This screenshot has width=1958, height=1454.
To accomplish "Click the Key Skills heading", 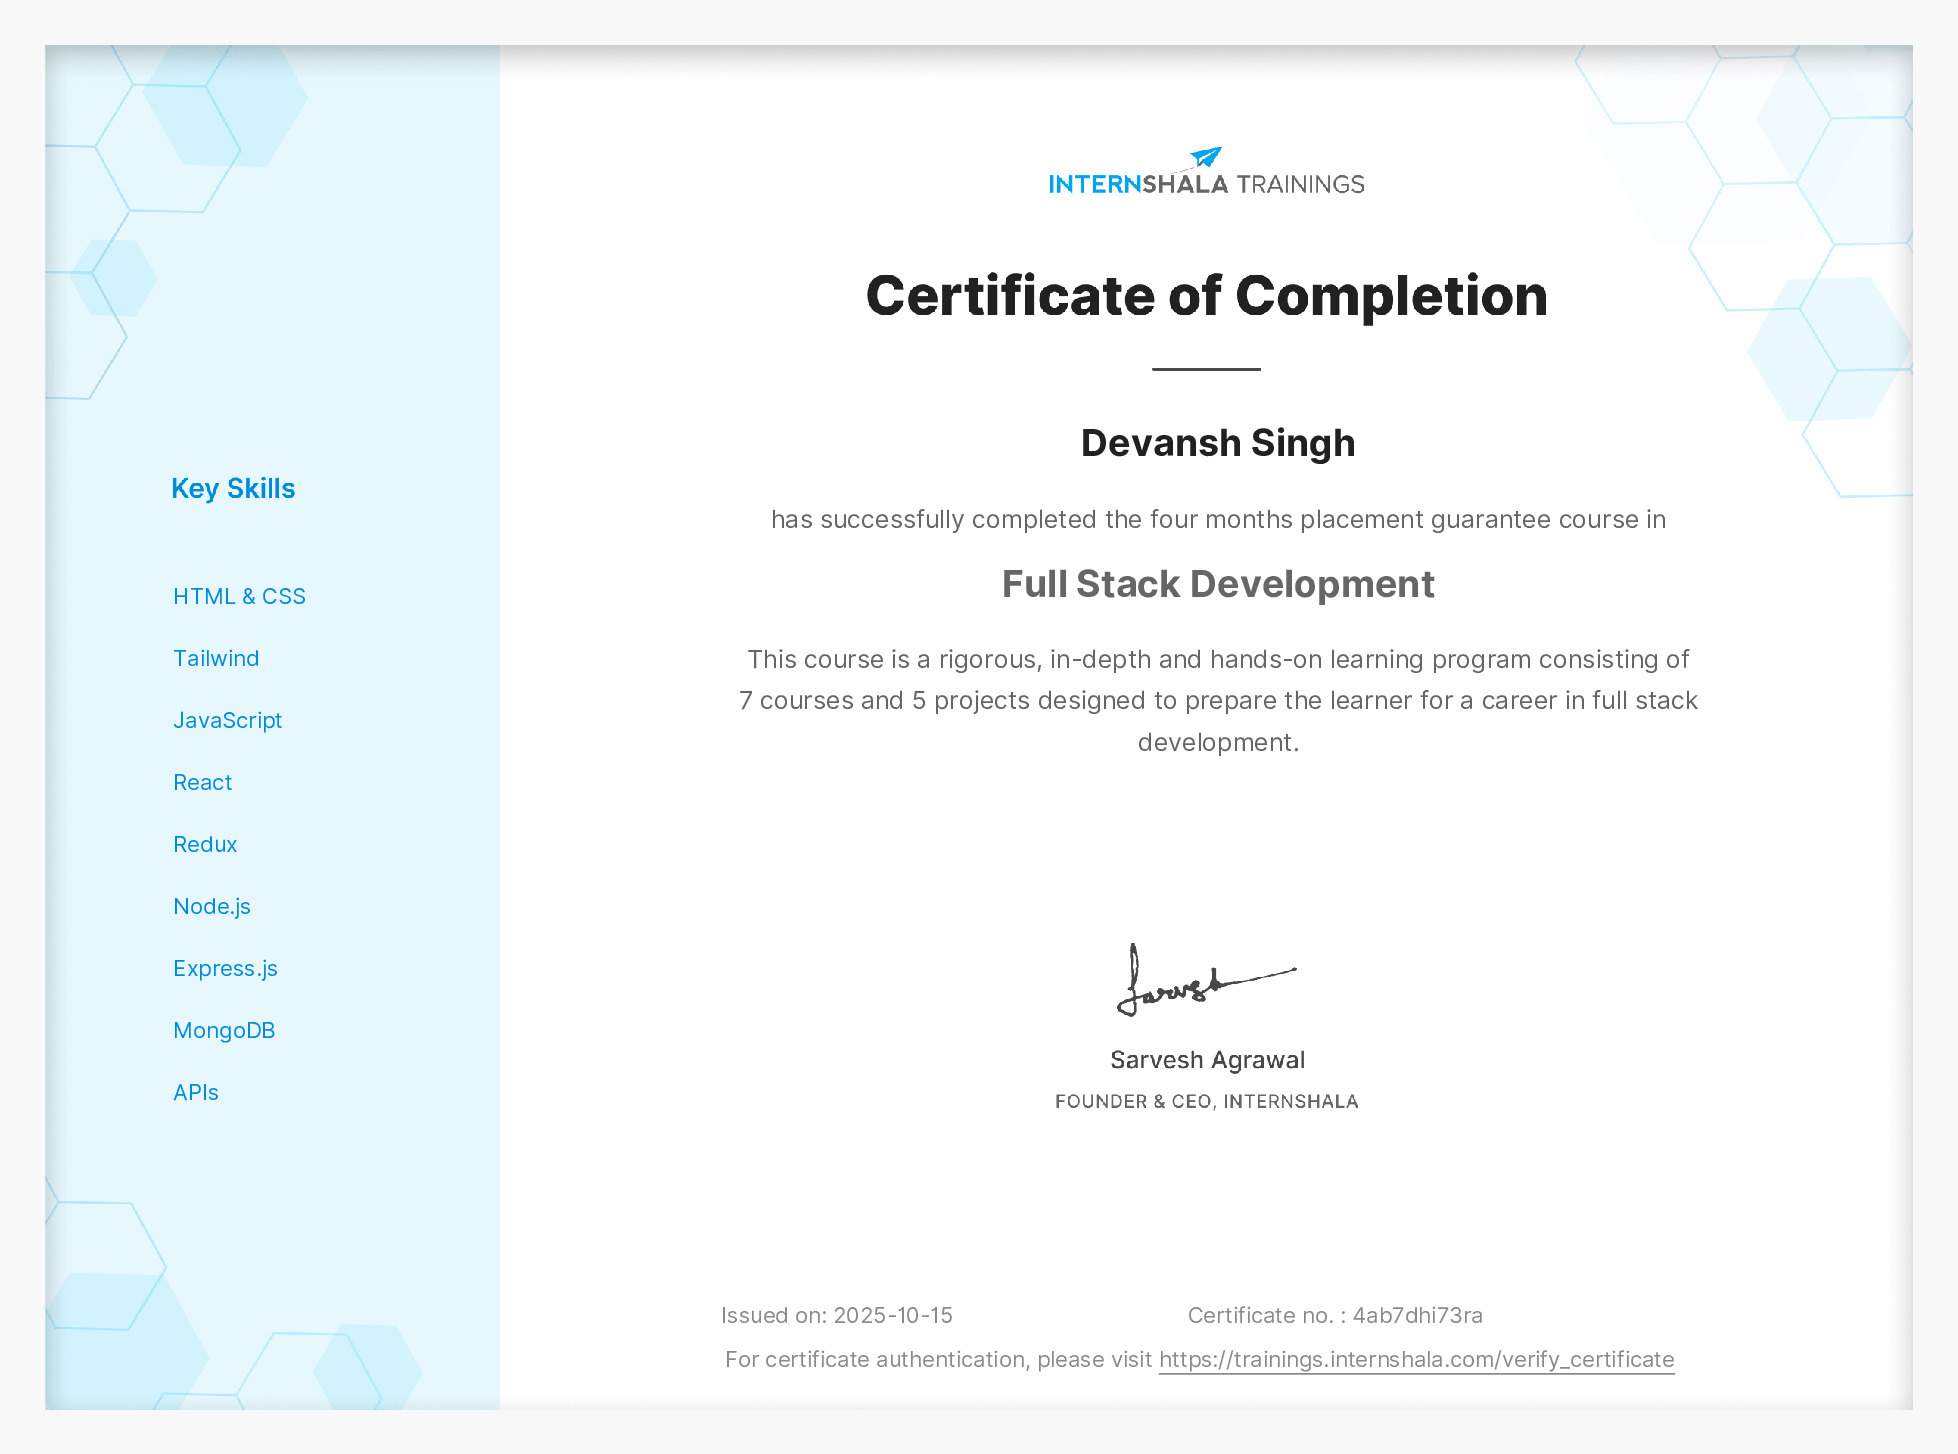I will pyautogui.click(x=233, y=488).
